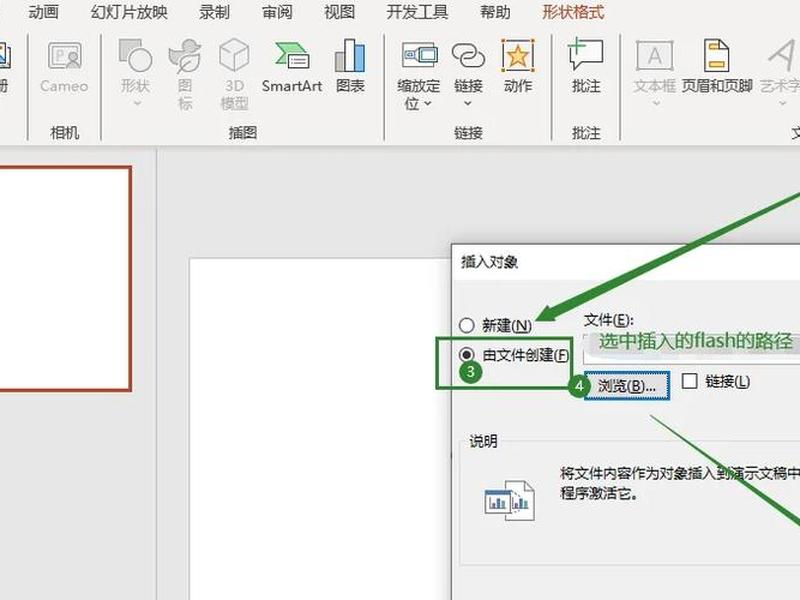This screenshot has height=600, width=800.
Task: Open the Cameo camera tool
Action: (x=64, y=67)
